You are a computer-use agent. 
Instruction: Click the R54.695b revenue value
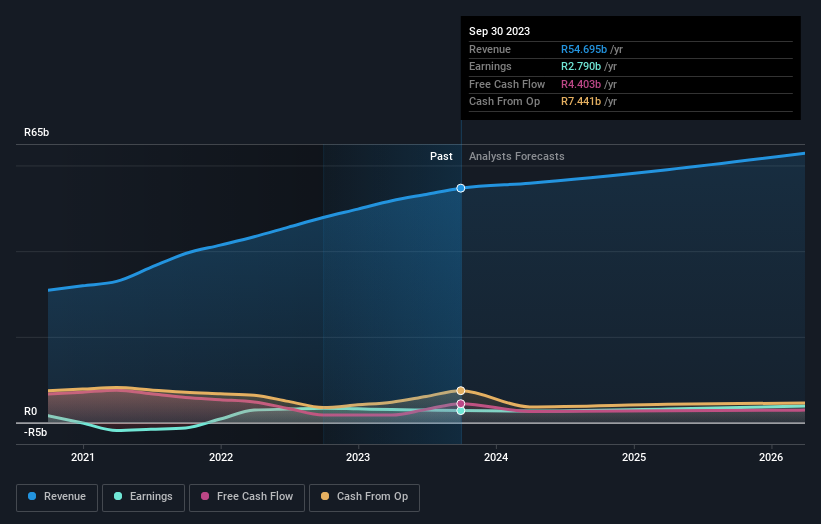pos(584,49)
